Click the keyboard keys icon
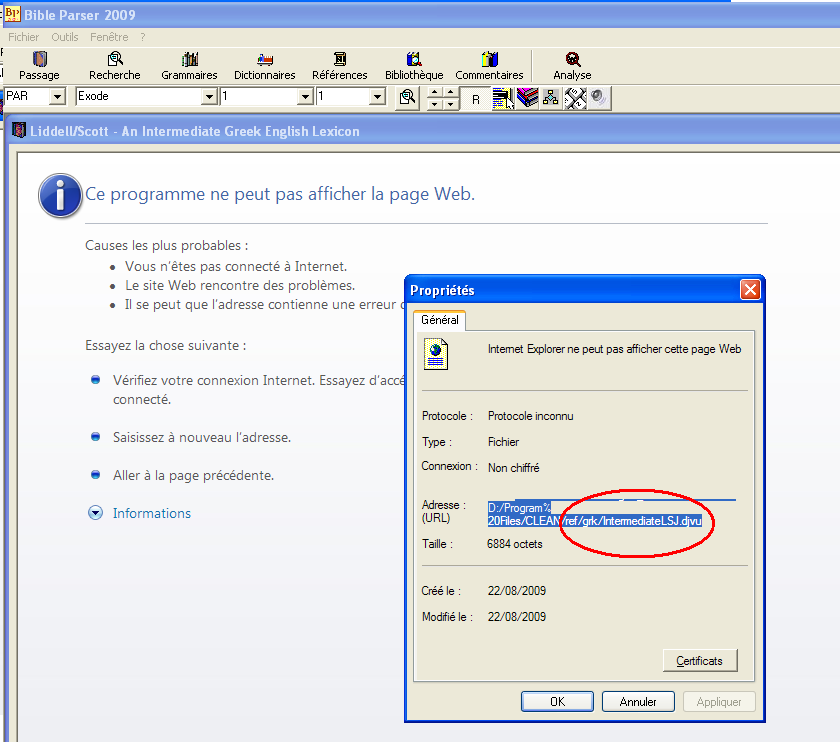This screenshot has width=840, height=742. click(x=575, y=98)
